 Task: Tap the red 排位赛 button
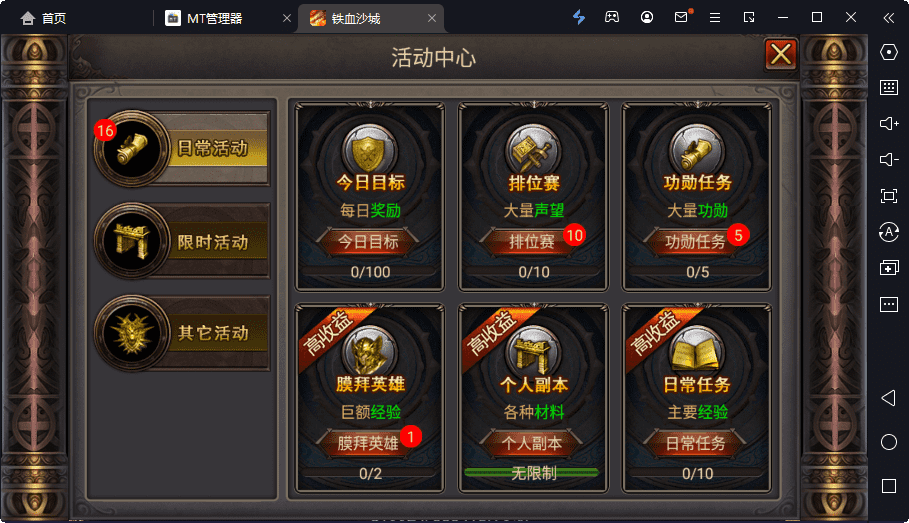pos(532,241)
